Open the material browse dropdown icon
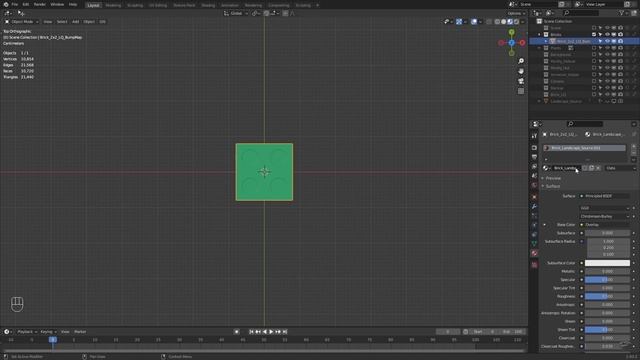 click(x=546, y=168)
